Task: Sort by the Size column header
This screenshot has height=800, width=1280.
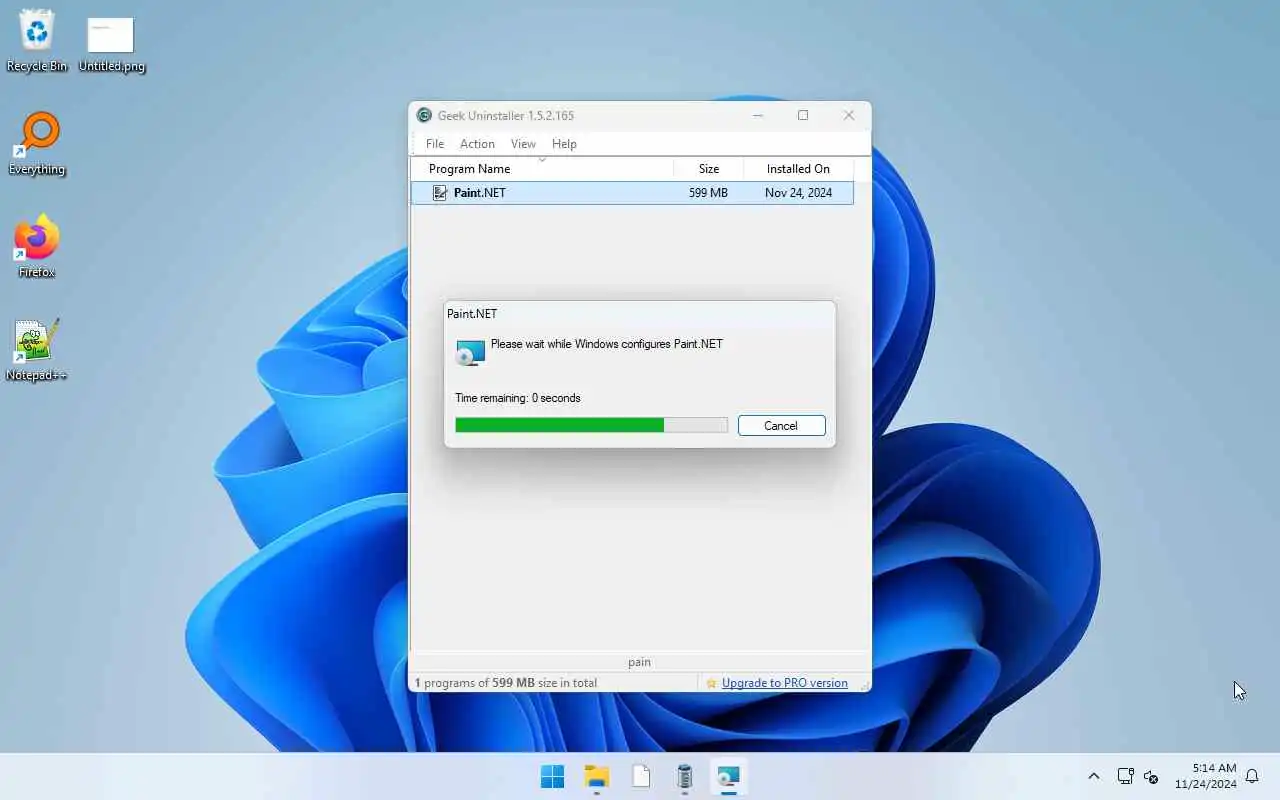Action: [709, 169]
